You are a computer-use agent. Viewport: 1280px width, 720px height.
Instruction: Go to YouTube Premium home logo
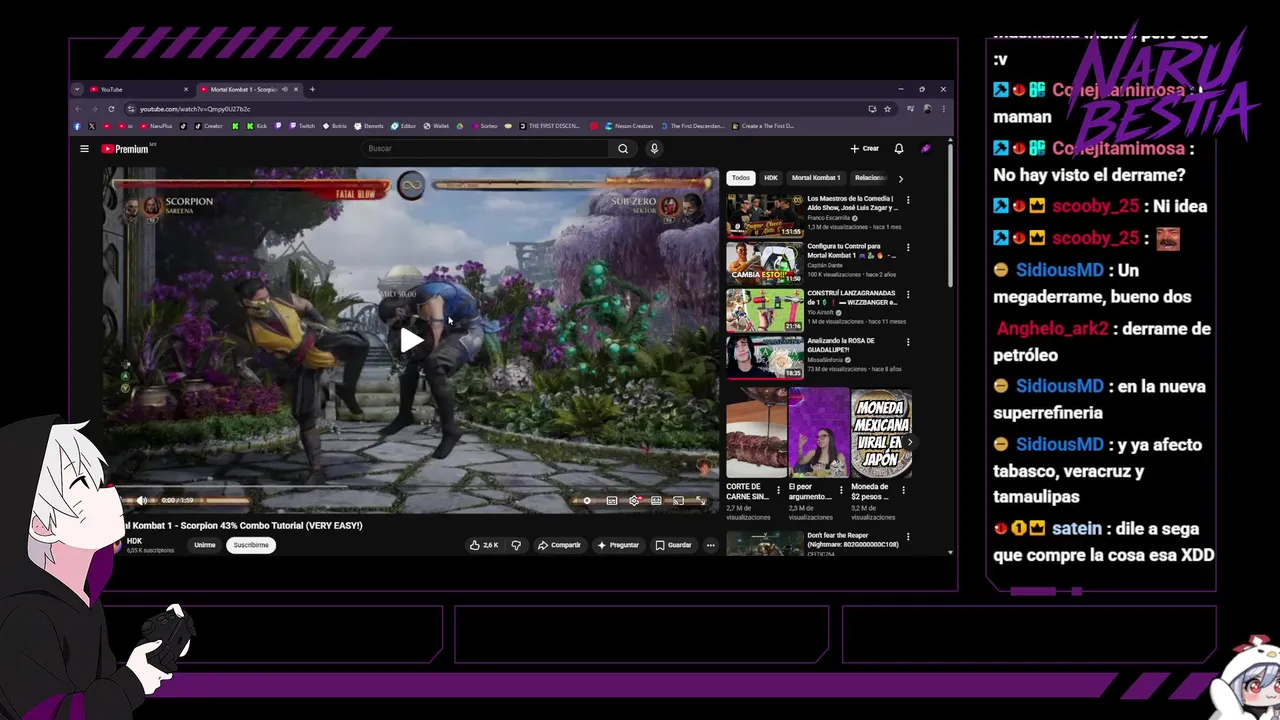[125, 149]
